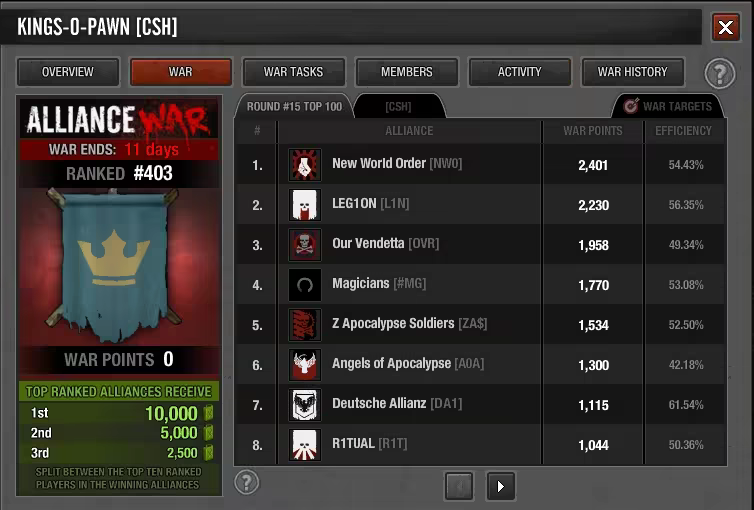Click the Kings-O-Pawn crown banner image
The image size is (754, 510).
(x=114, y=265)
